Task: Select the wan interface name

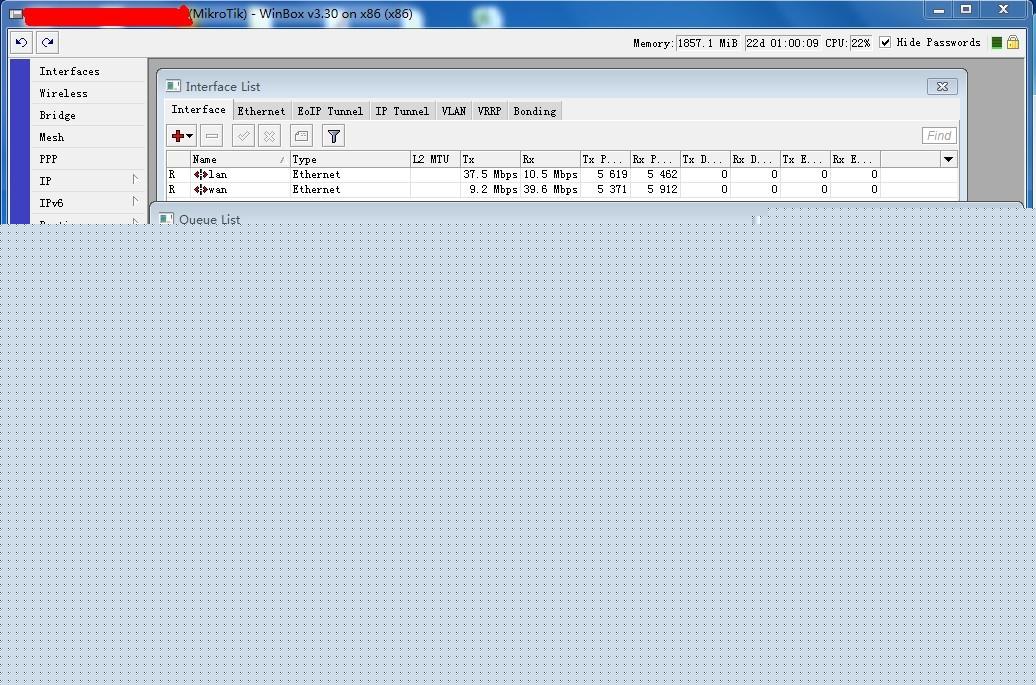Action: pos(217,190)
